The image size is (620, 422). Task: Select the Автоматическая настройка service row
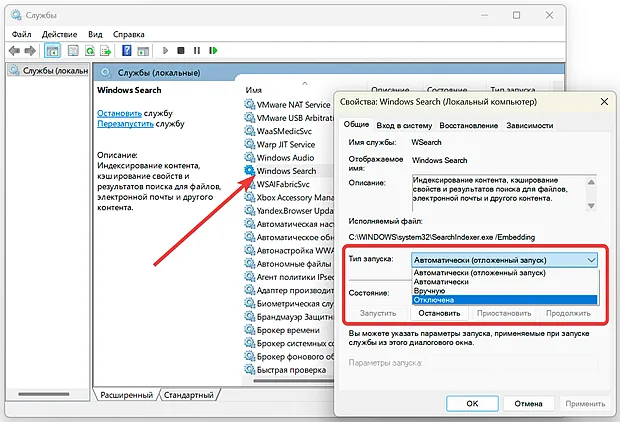click(x=289, y=224)
